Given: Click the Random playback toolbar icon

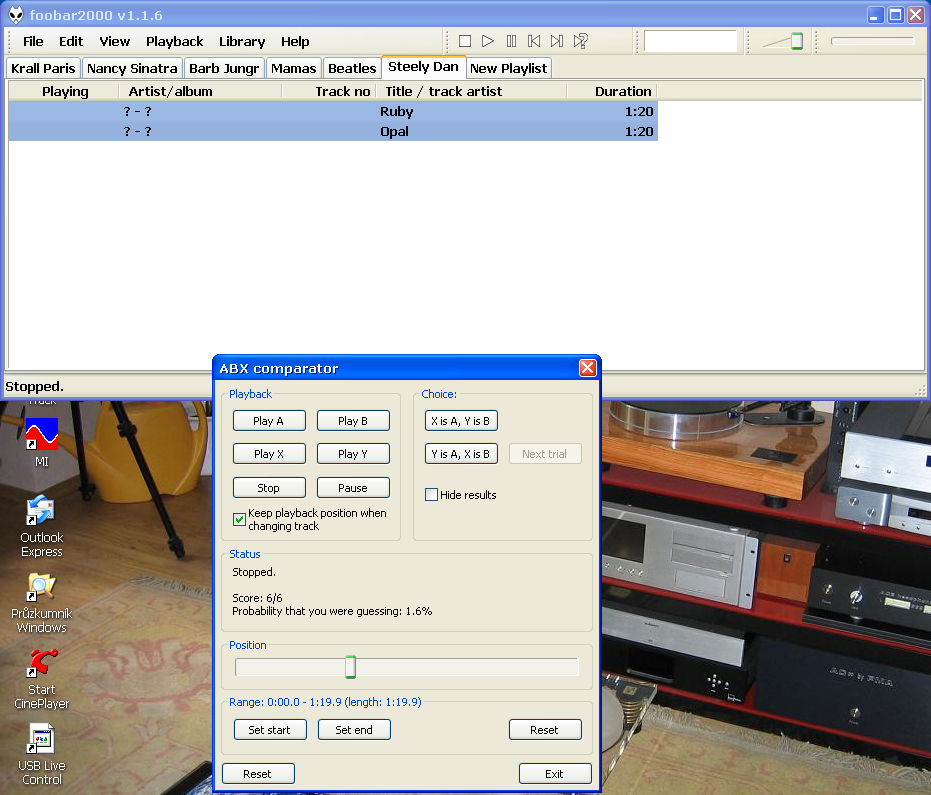Looking at the screenshot, I should [580, 41].
